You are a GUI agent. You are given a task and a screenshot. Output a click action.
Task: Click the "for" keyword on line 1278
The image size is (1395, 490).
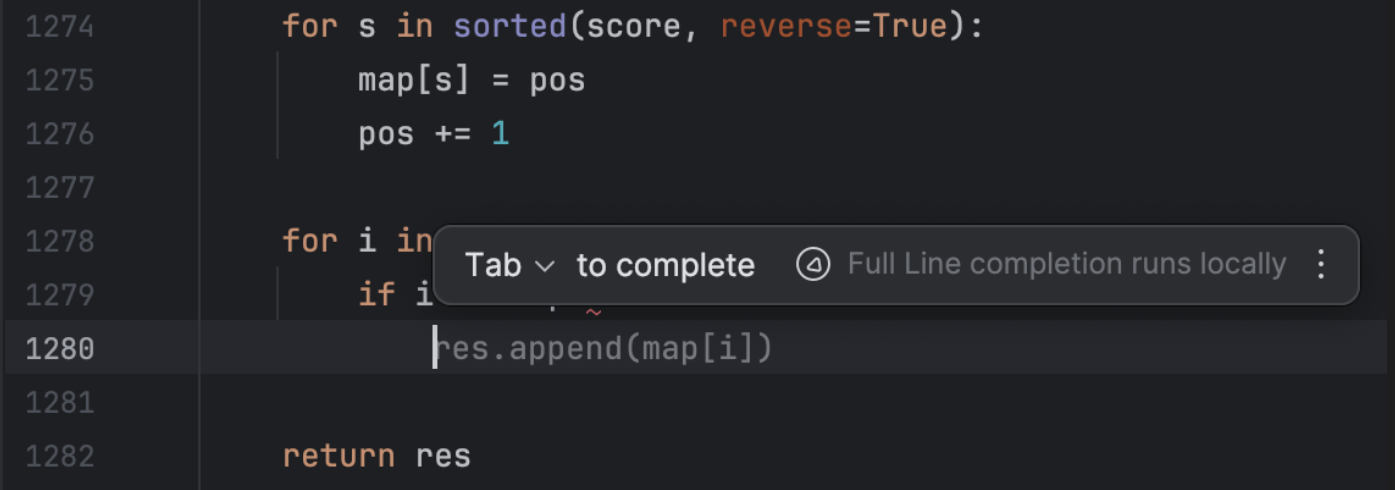[x=310, y=242]
